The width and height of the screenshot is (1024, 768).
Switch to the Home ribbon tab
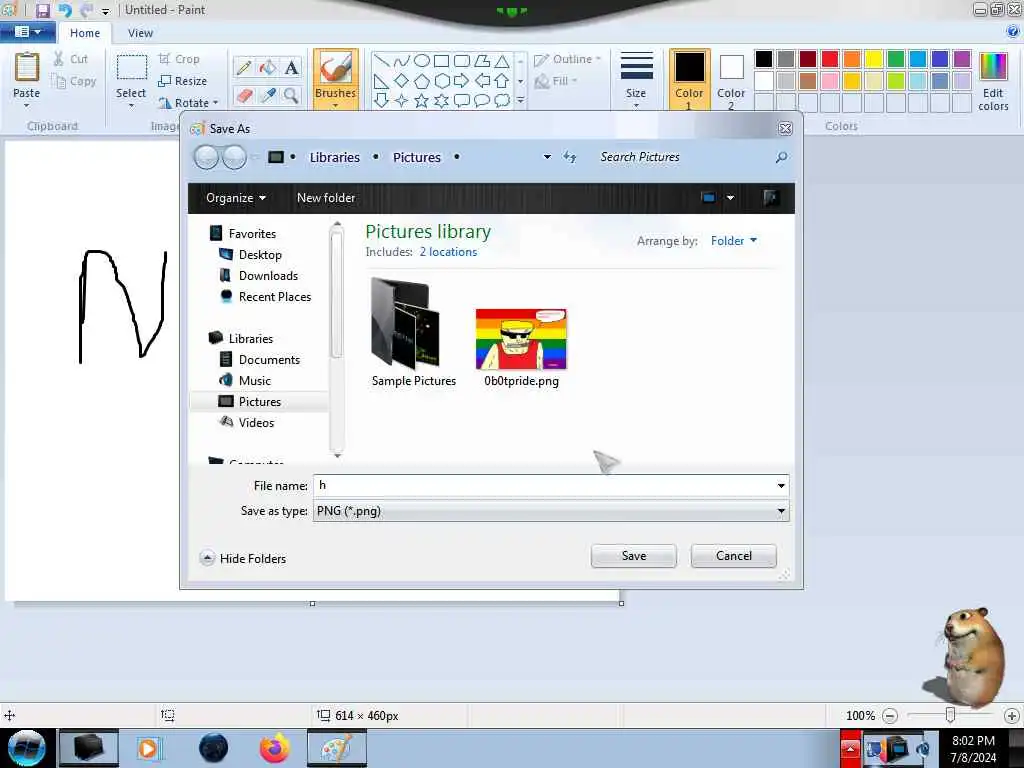click(x=85, y=33)
